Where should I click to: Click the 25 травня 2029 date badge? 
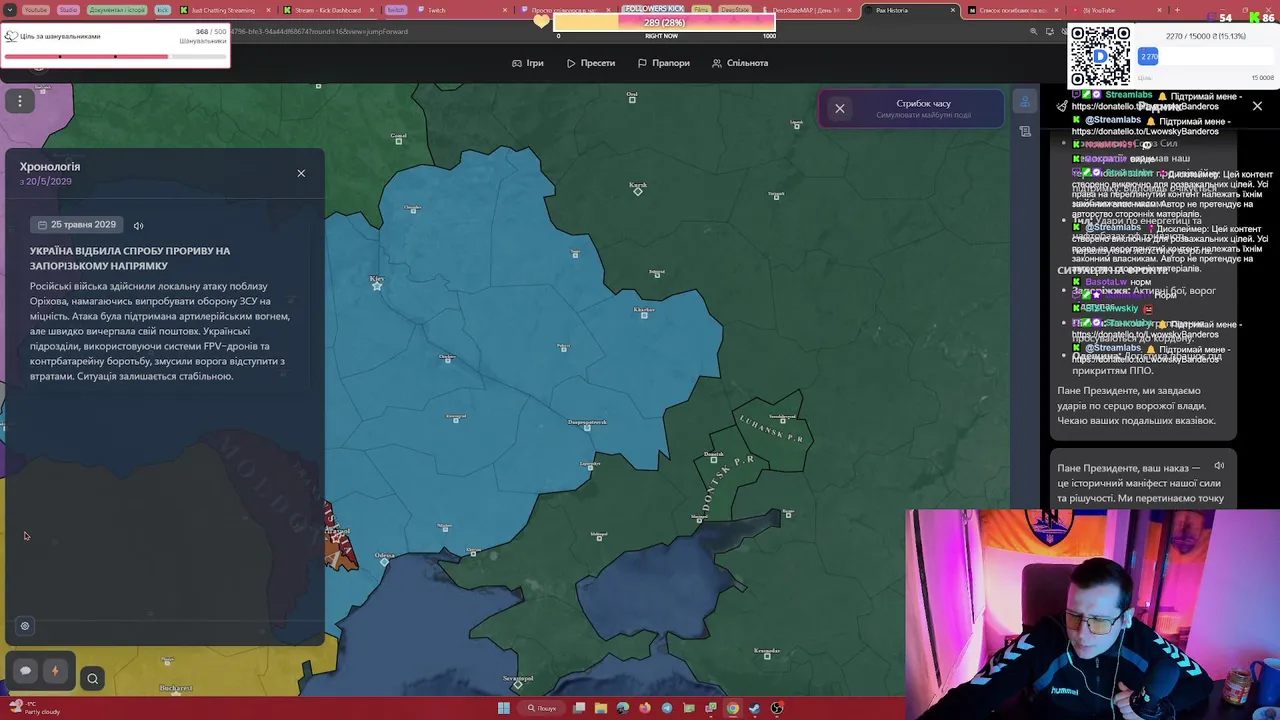coord(77,225)
